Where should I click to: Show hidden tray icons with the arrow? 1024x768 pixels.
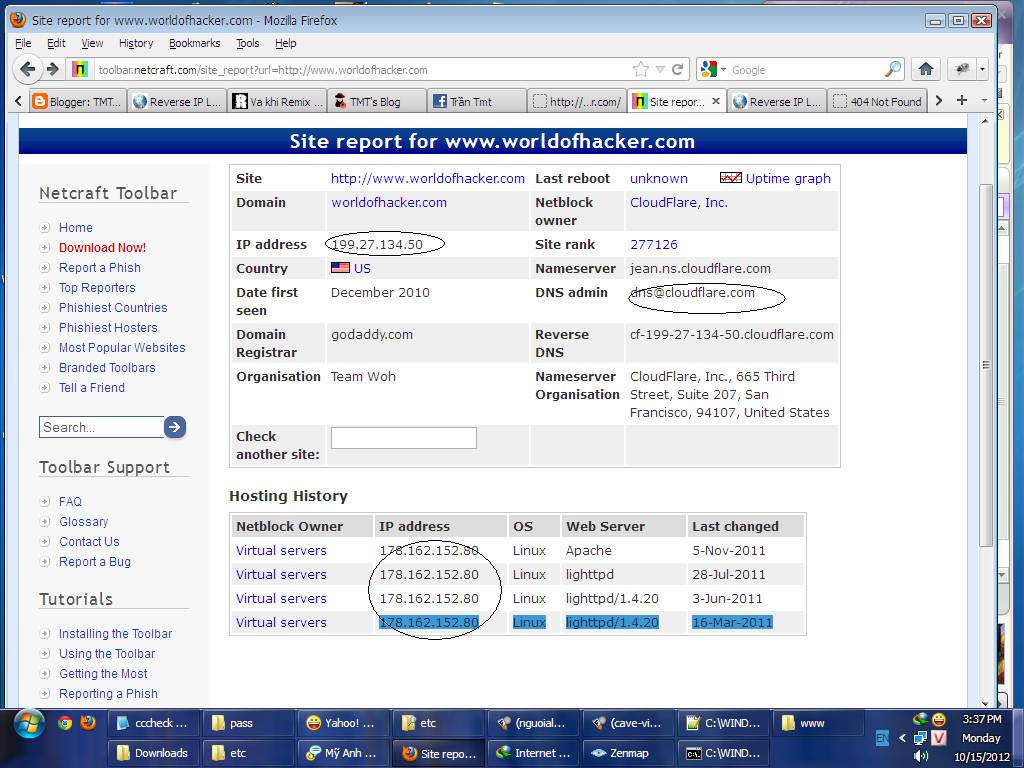coord(902,738)
